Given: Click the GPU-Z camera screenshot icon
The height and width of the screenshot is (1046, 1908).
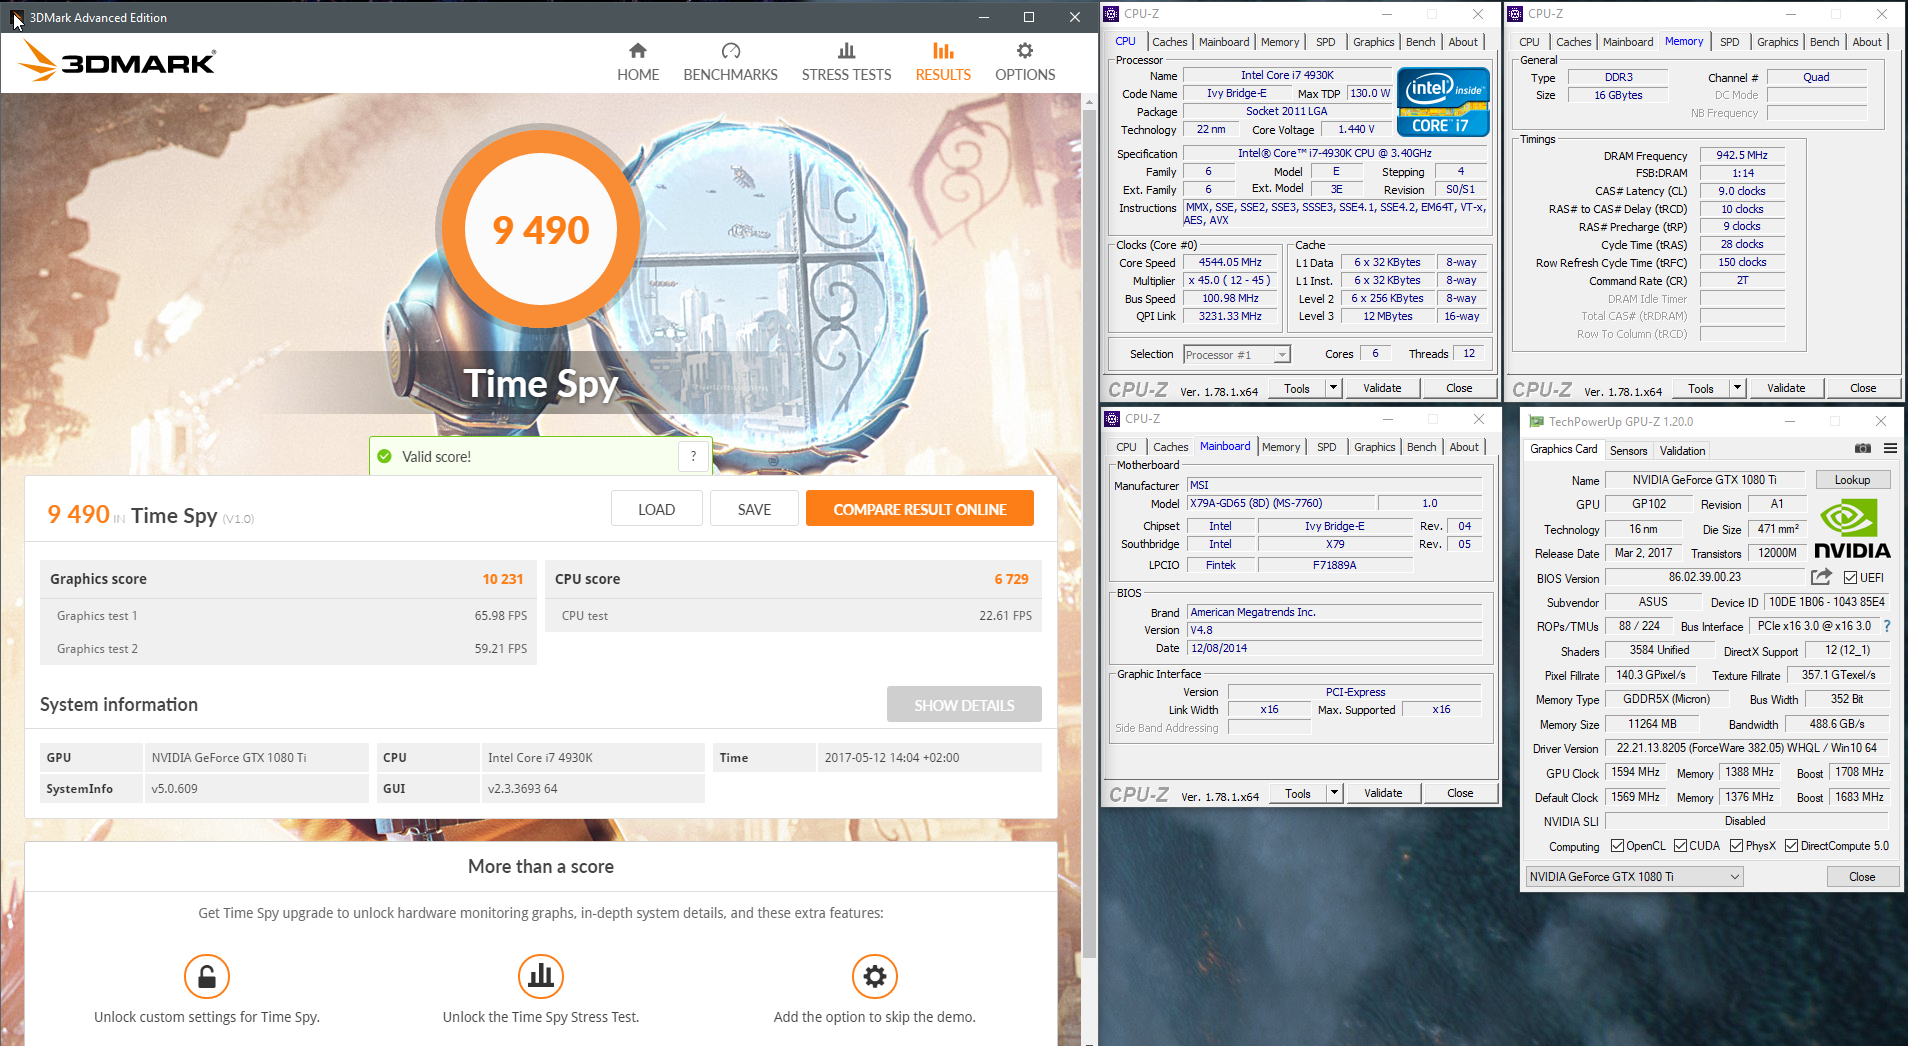Looking at the screenshot, I should tap(1862, 448).
